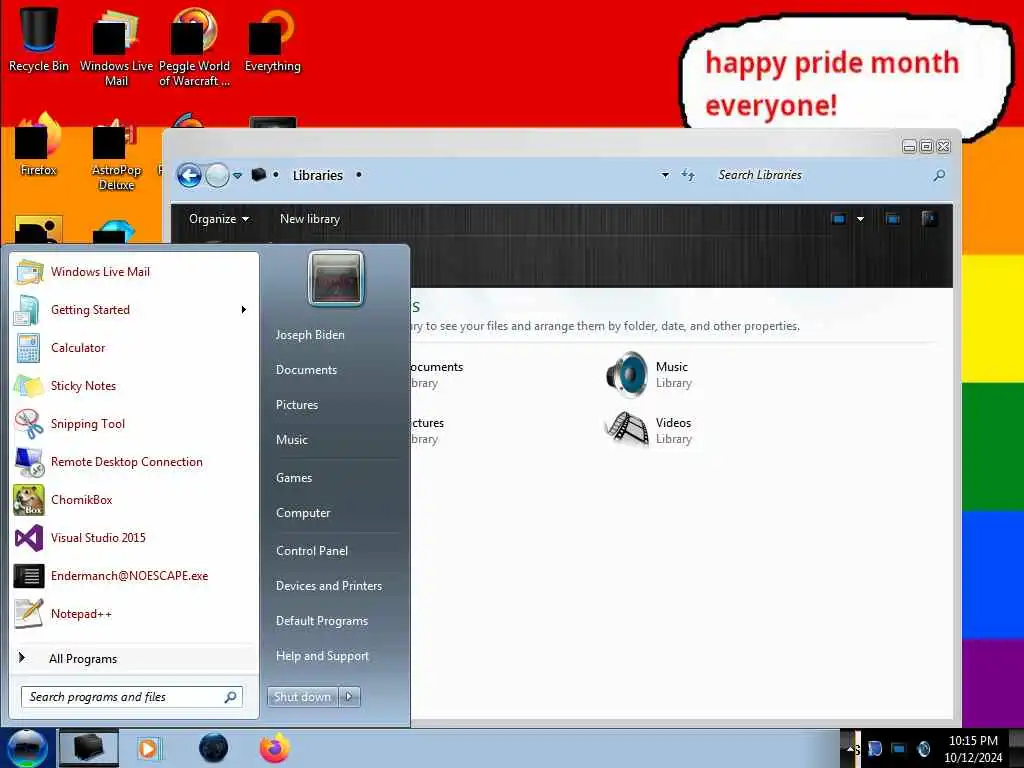Open Windows Live Mail from Start menu

pyautogui.click(x=135, y=272)
